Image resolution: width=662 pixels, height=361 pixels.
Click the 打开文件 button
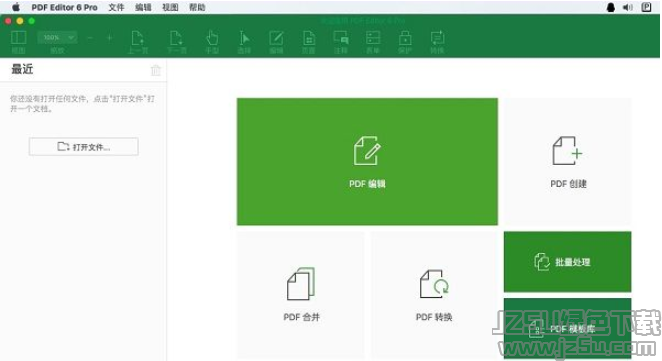(x=84, y=147)
